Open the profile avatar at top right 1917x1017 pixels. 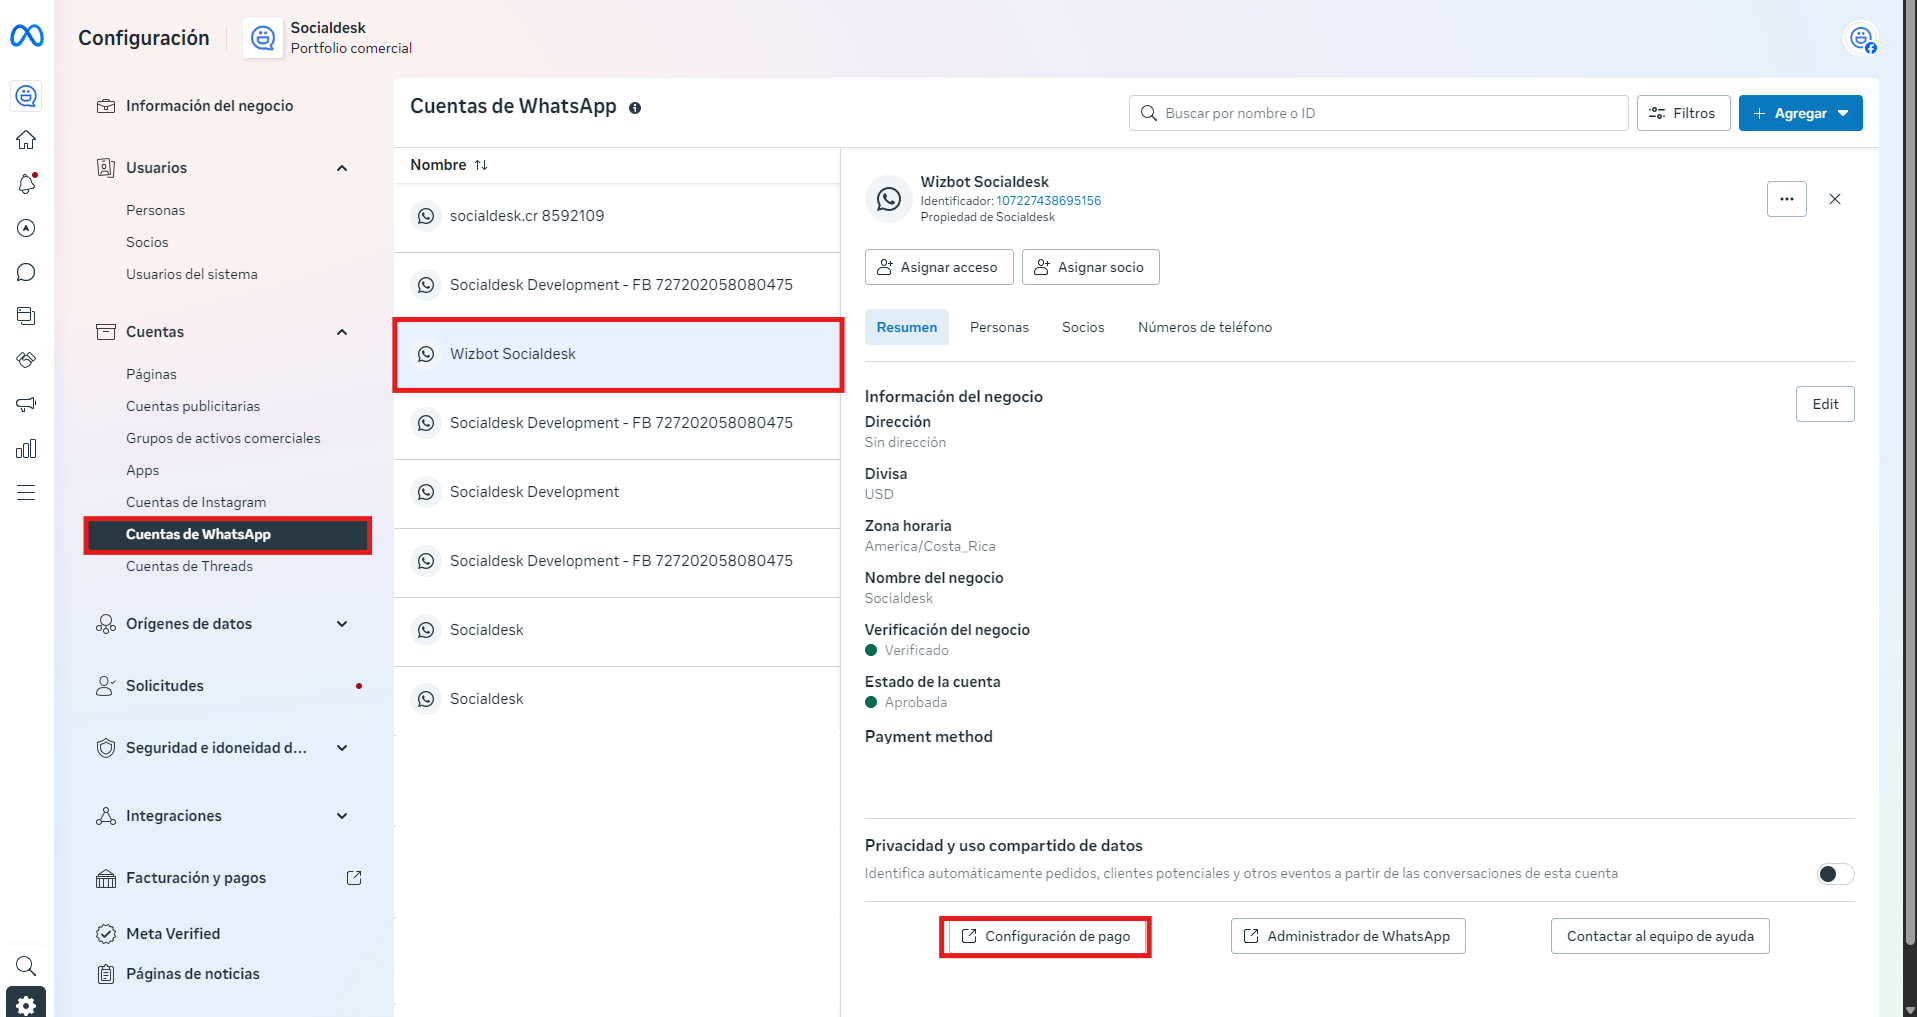tap(1861, 39)
